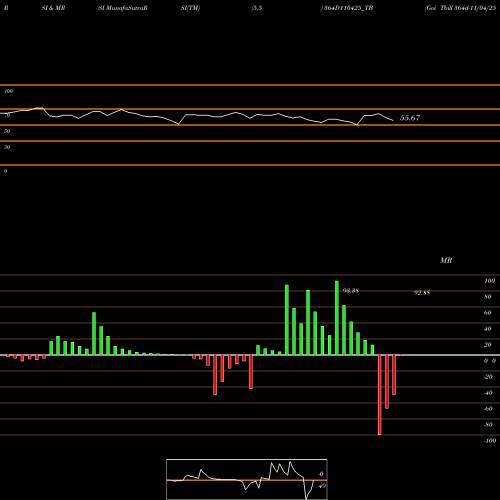Click the -80 label on MR axis
Image resolution: width=500 pixels, height=500 pixels.
point(488,425)
